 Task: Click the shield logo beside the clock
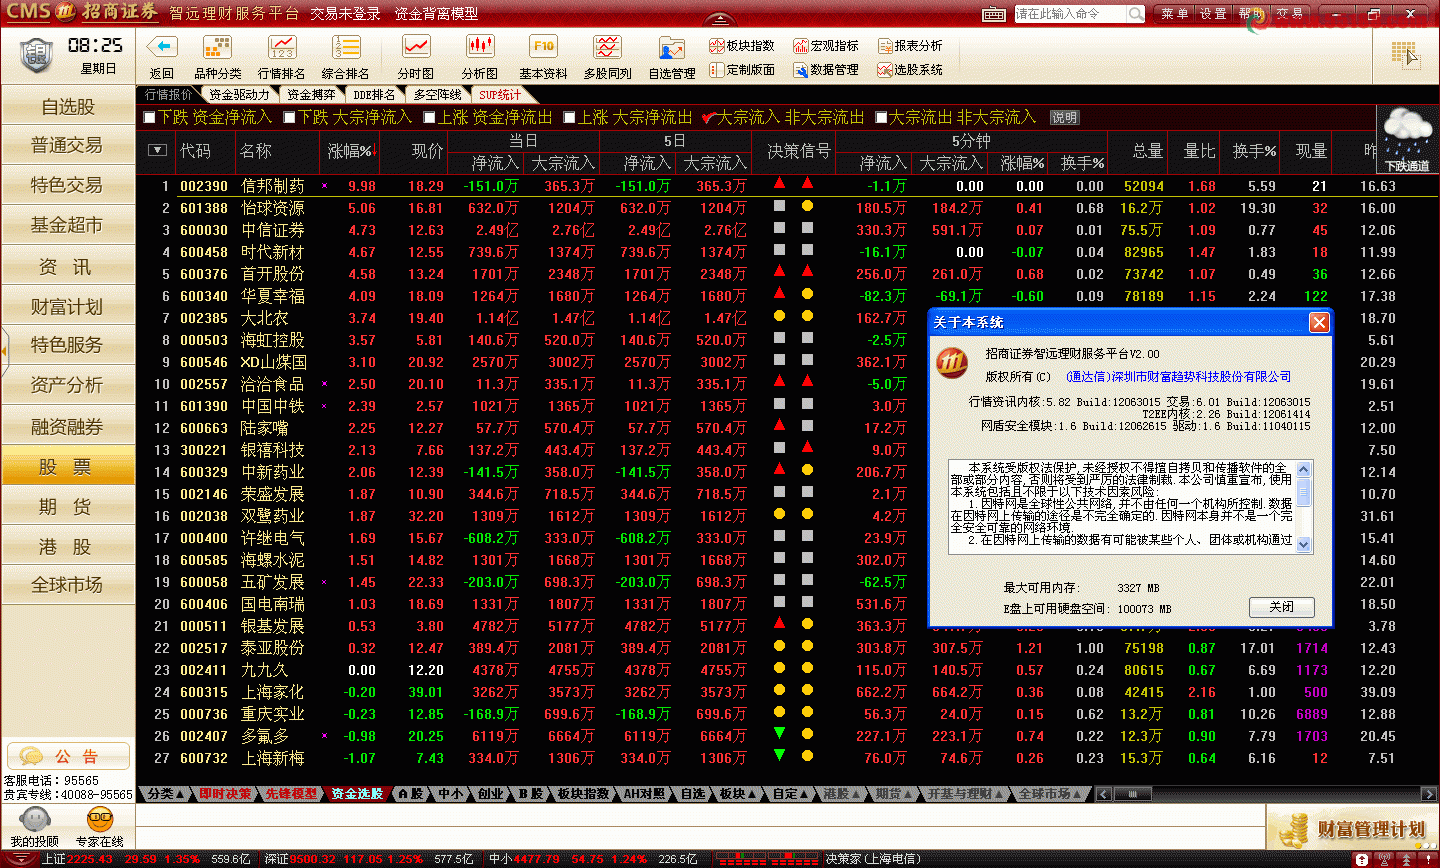pos(36,55)
